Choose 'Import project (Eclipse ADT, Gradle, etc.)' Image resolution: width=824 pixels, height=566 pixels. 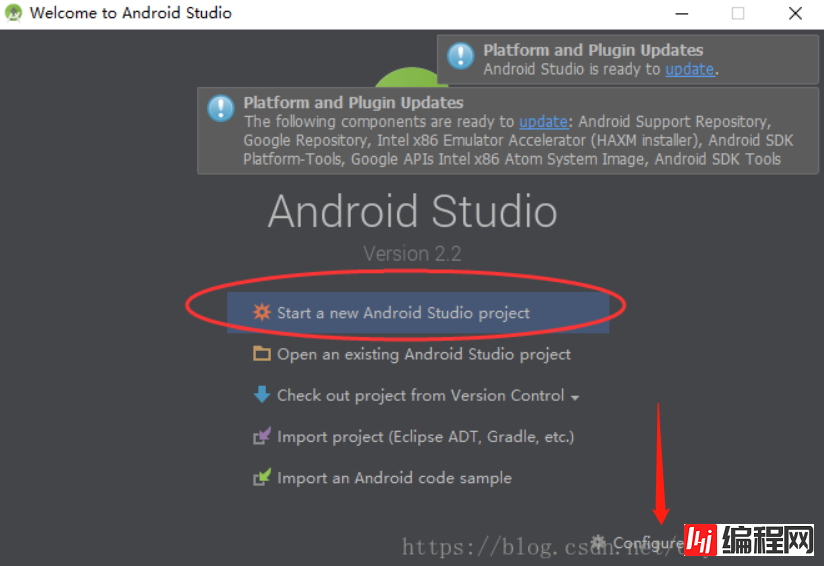click(x=425, y=437)
